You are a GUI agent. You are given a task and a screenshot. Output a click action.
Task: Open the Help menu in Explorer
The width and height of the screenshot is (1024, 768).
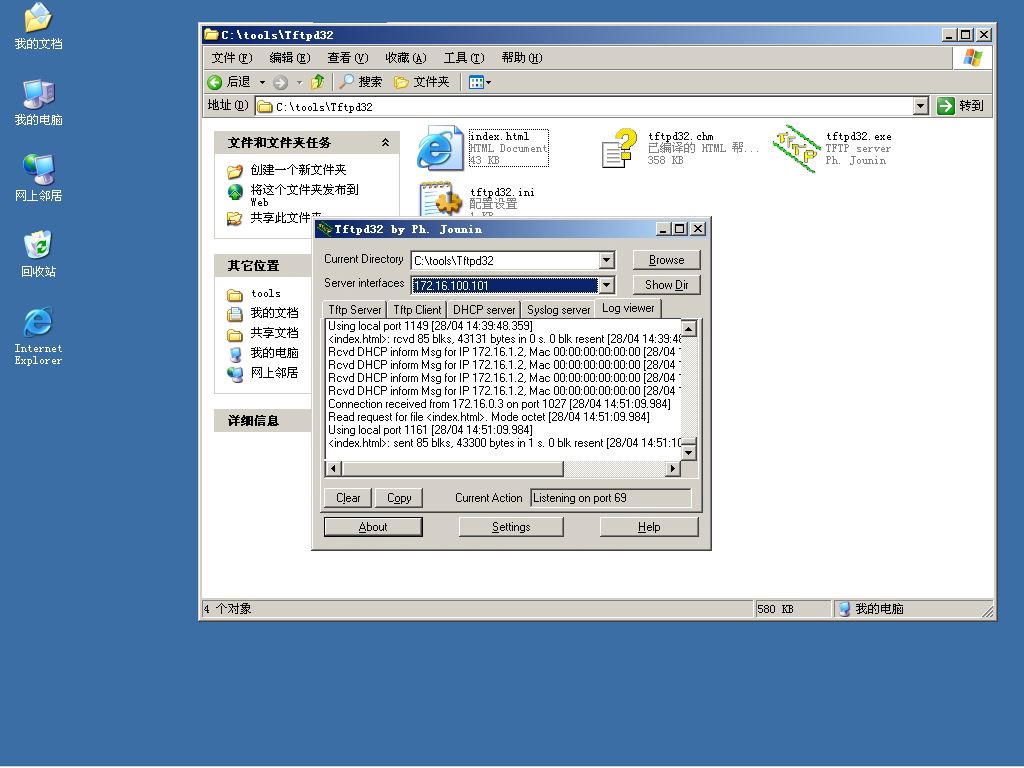point(522,57)
